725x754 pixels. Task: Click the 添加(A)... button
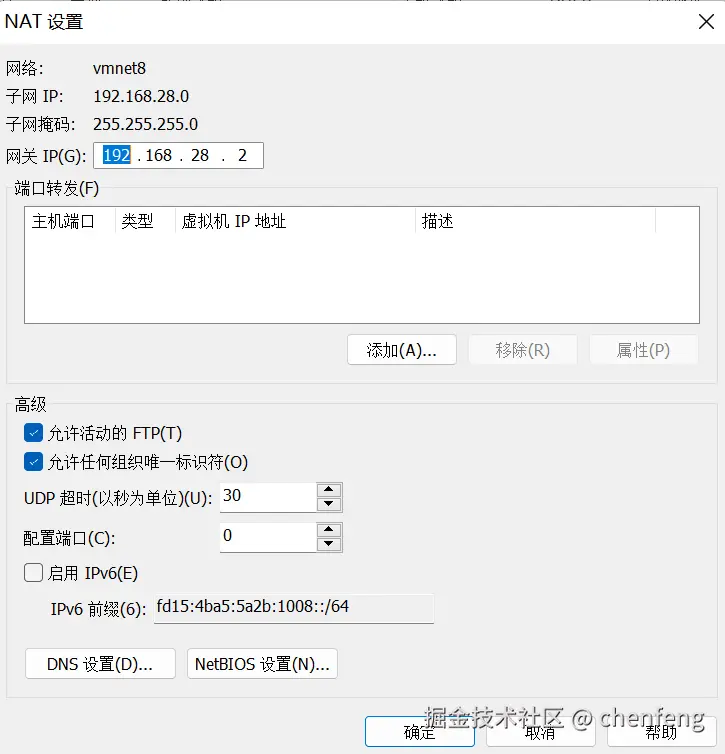pyautogui.click(x=401, y=350)
